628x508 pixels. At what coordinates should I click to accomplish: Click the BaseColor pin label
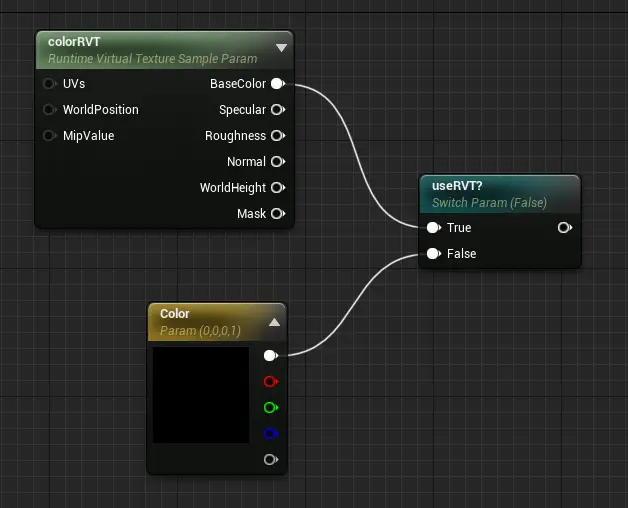pyautogui.click(x=238, y=84)
